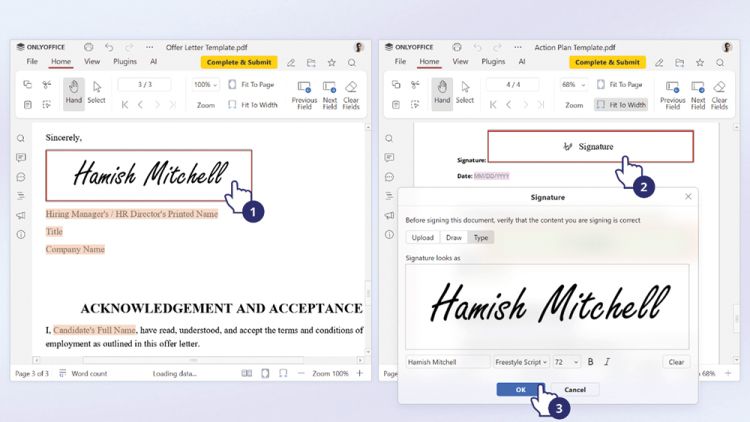
Task: Click zoom out minus in Offer Letter status bar
Action: click(x=301, y=373)
